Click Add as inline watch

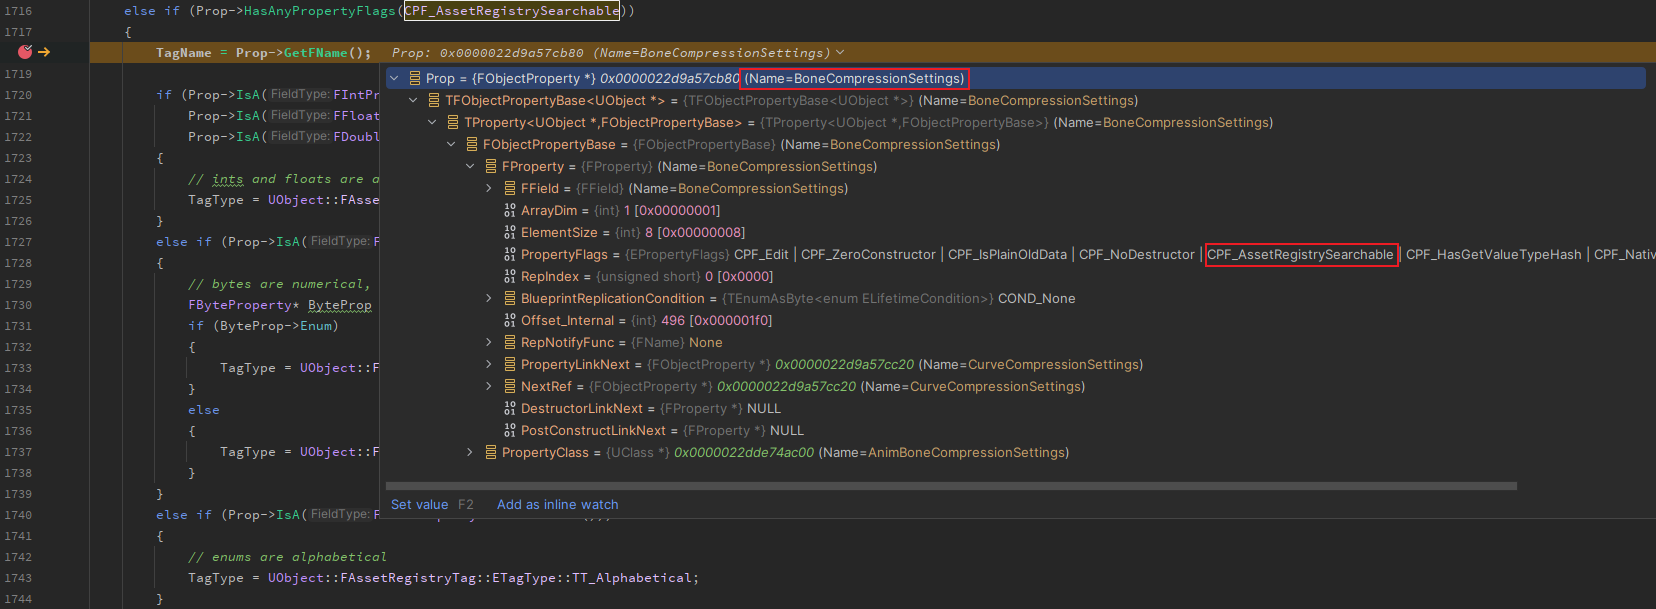(557, 504)
